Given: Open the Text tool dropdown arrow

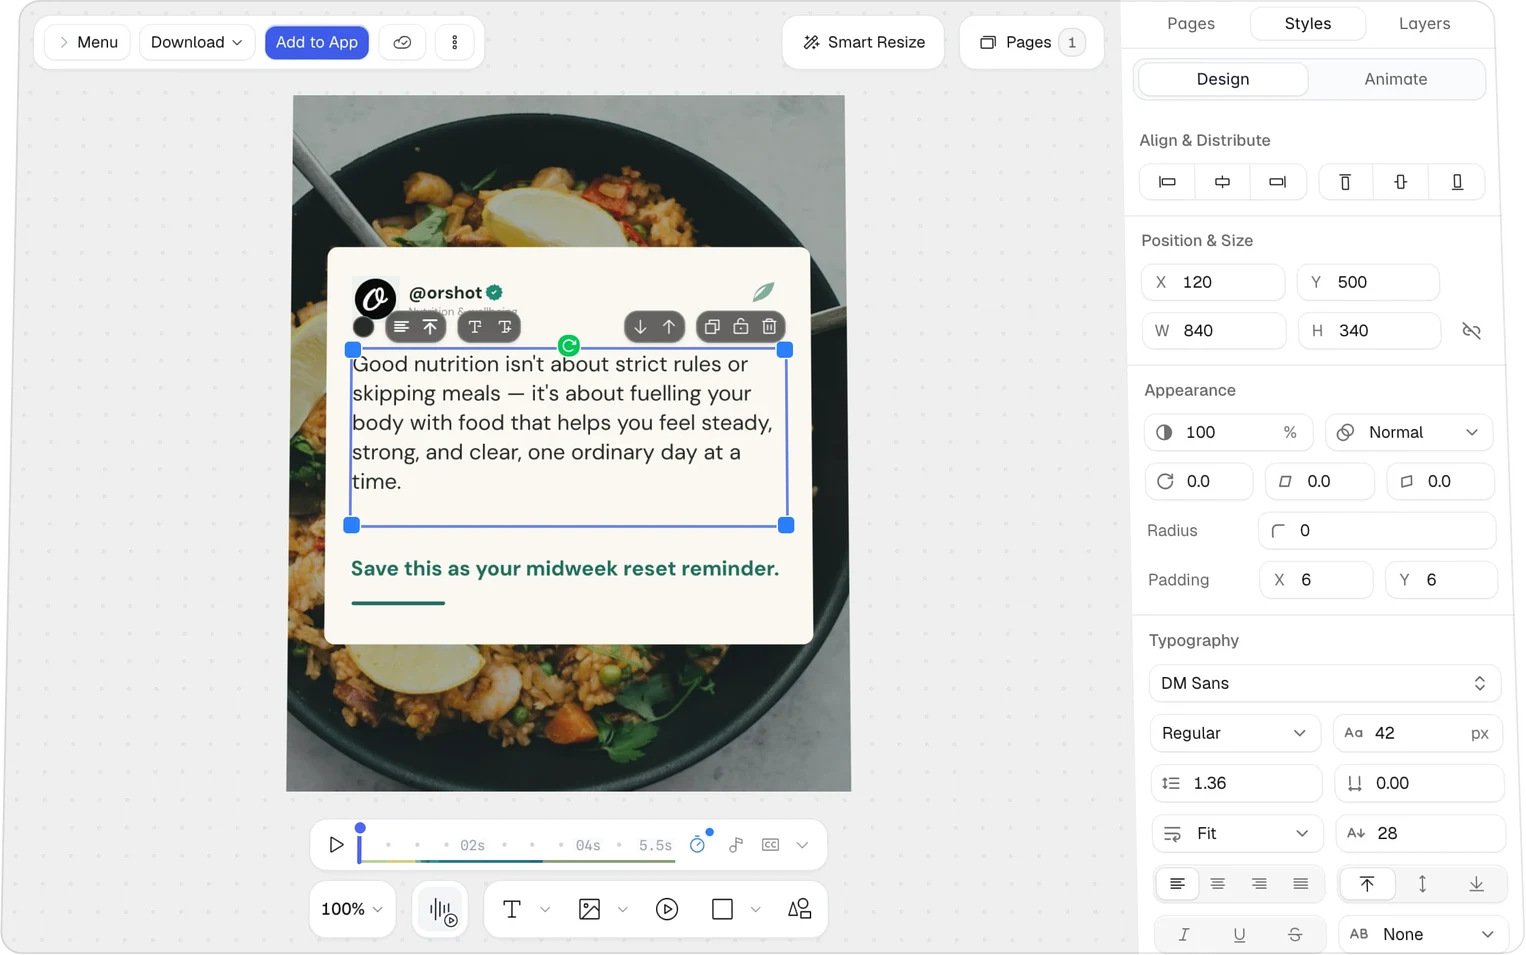Looking at the screenshot, I should (545, 909).
